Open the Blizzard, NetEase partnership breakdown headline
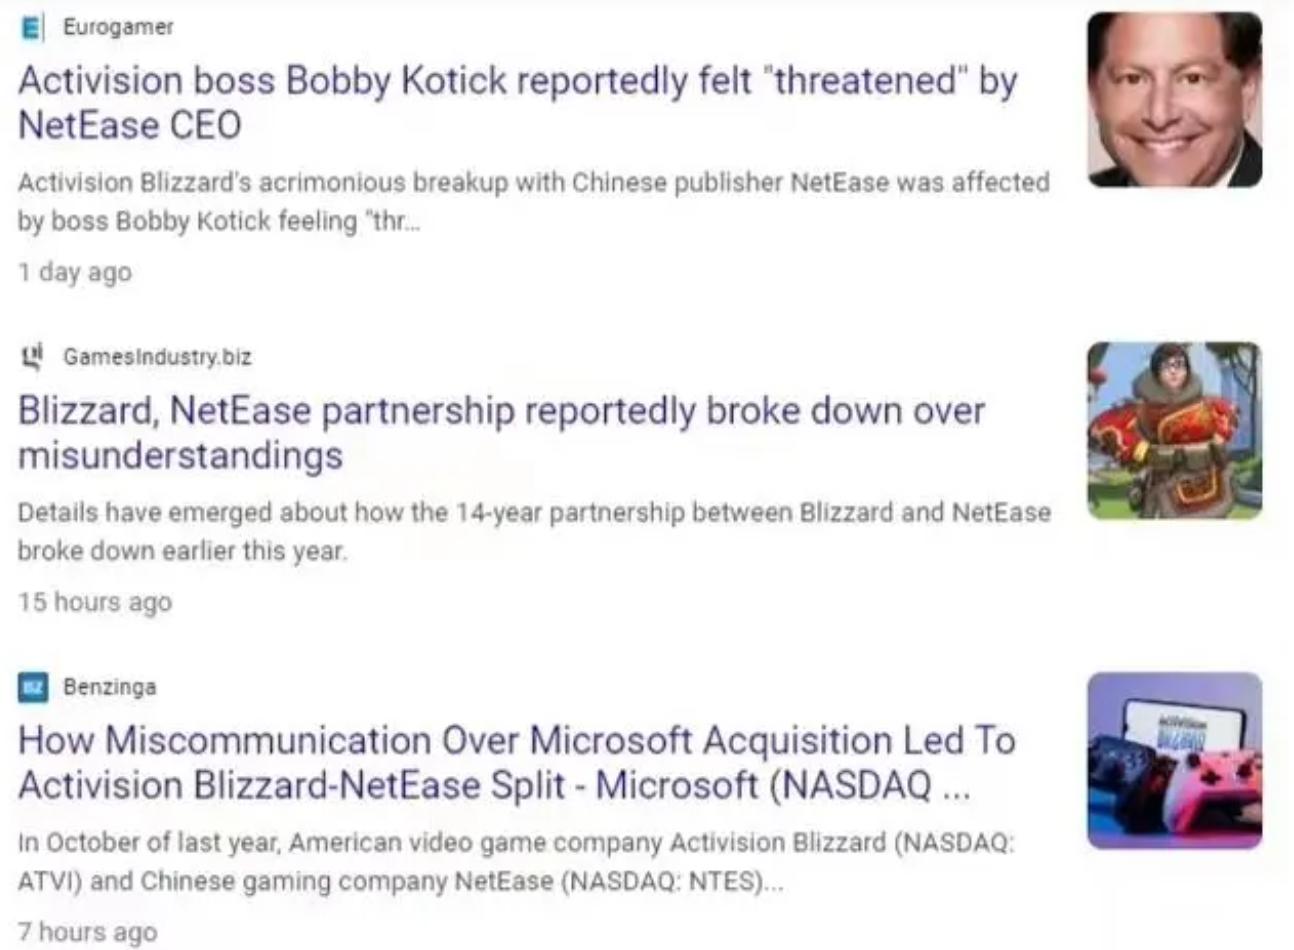The image size is (1294, 950). pyautogui.click(x=500, y=432)
